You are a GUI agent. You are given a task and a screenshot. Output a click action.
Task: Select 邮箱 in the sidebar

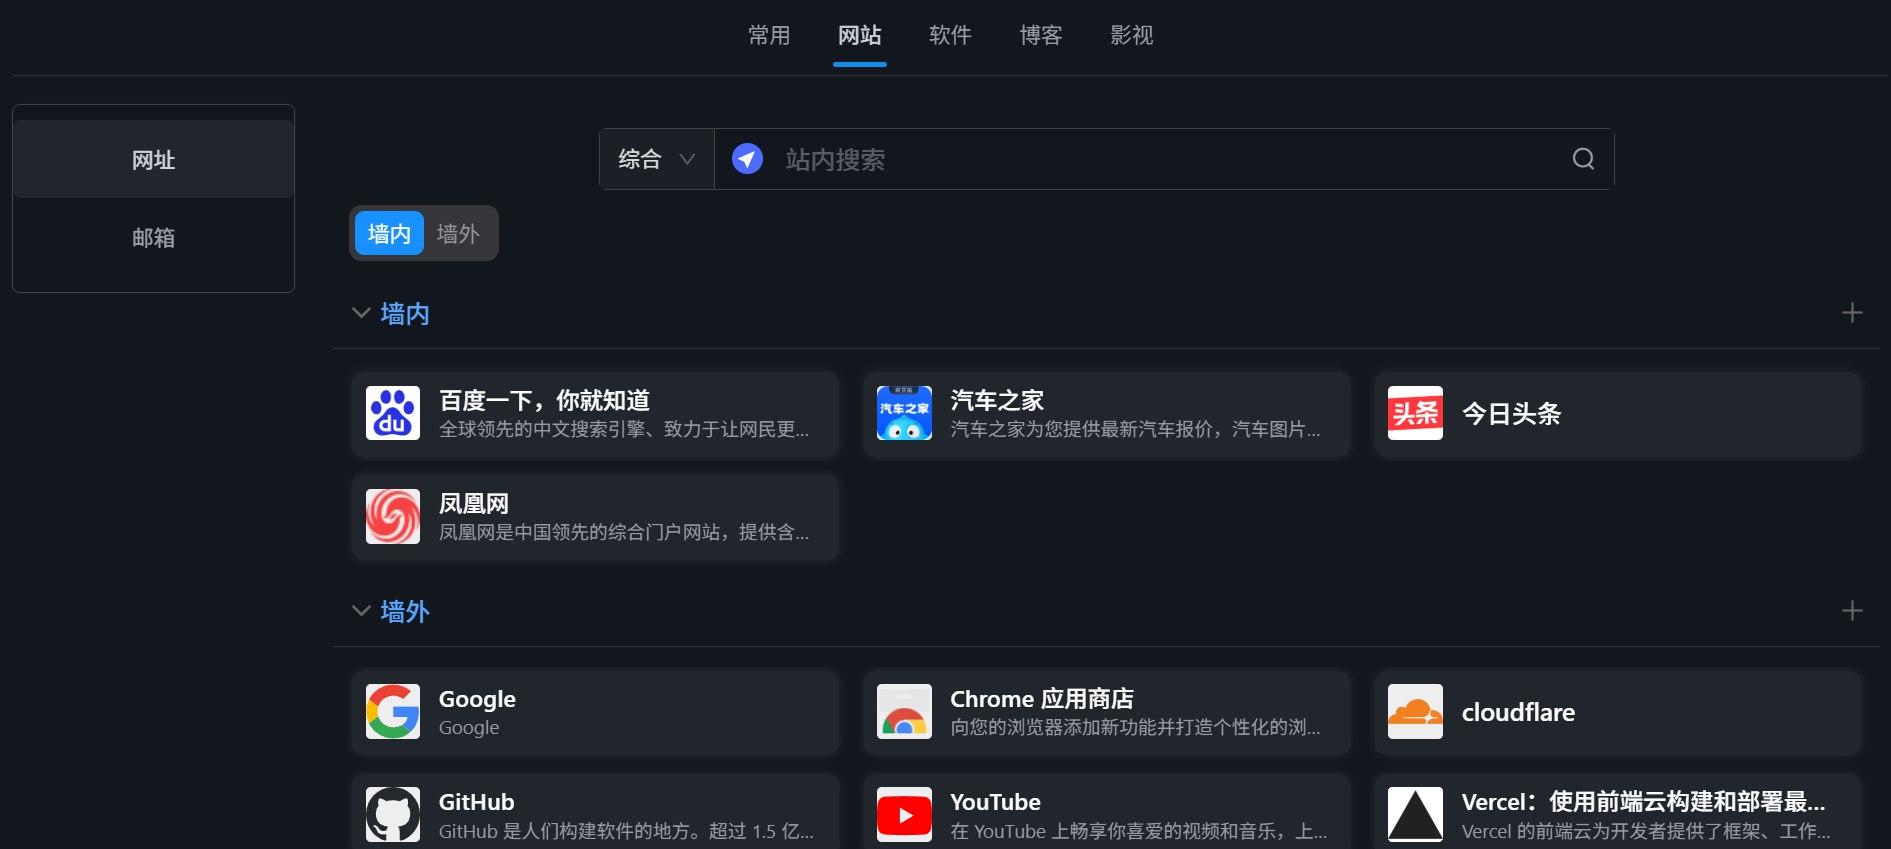pos(153,238)
